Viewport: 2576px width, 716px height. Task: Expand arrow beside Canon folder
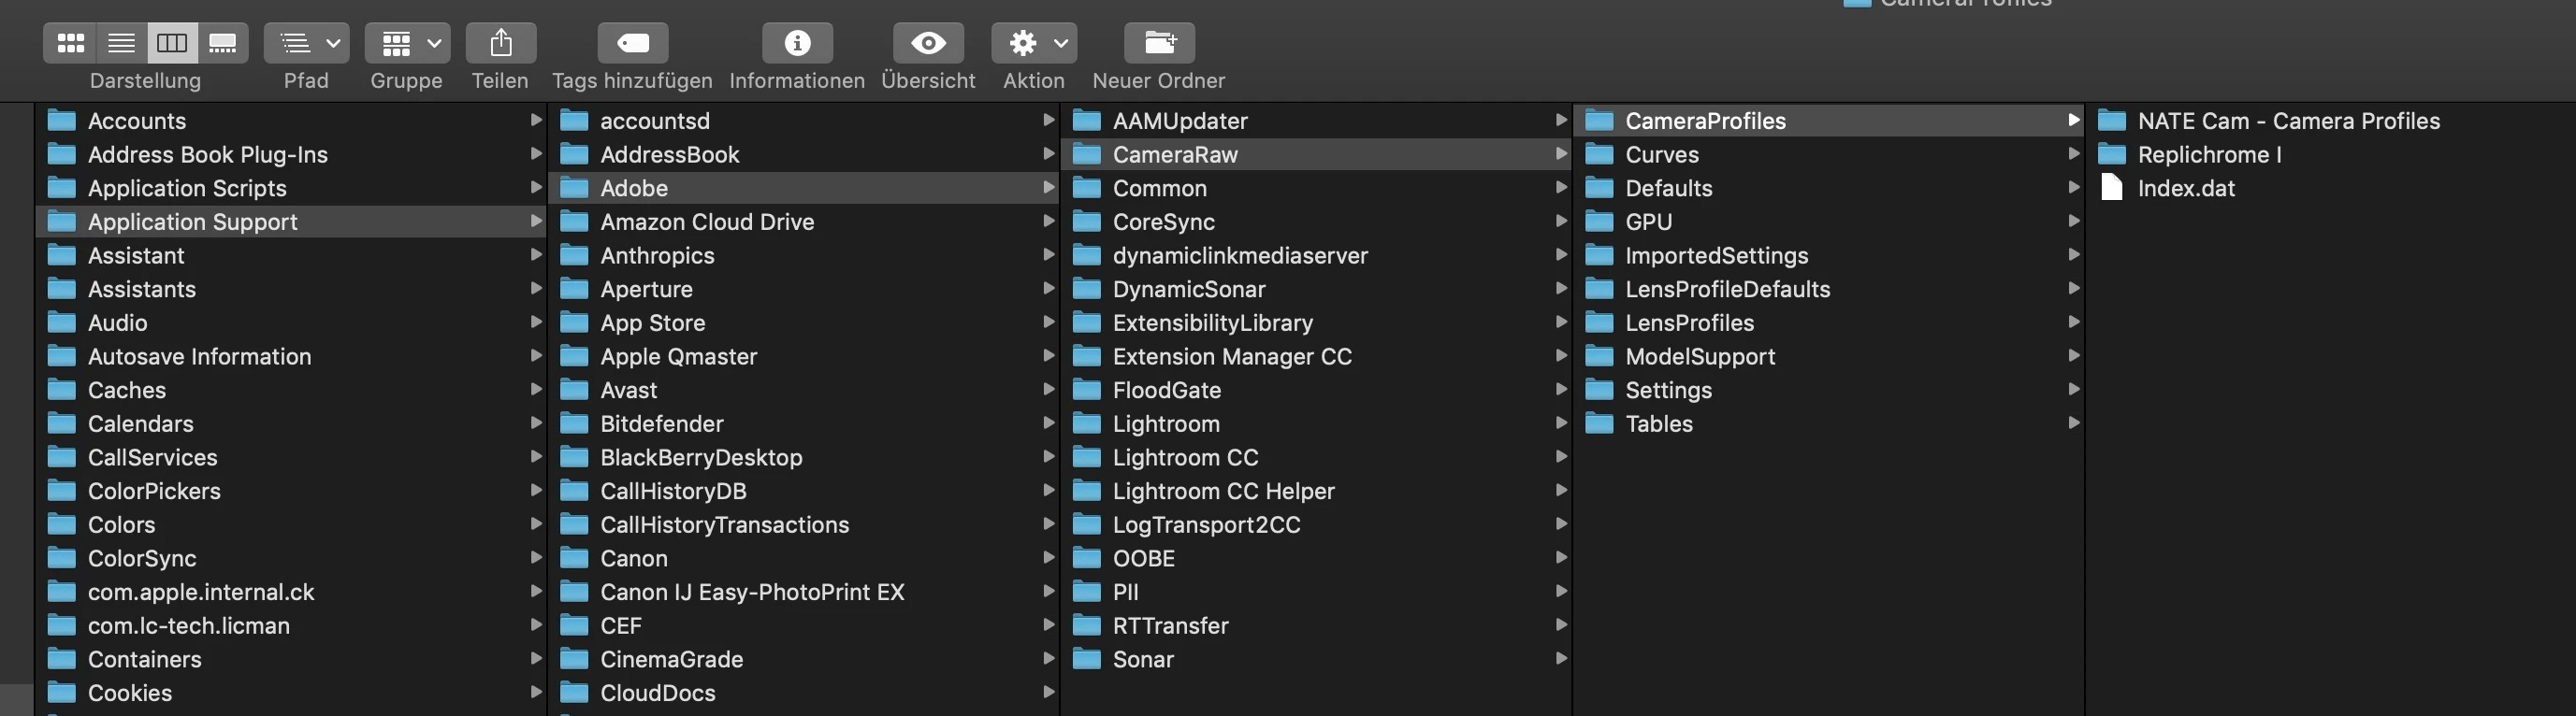click(1048, 558)
